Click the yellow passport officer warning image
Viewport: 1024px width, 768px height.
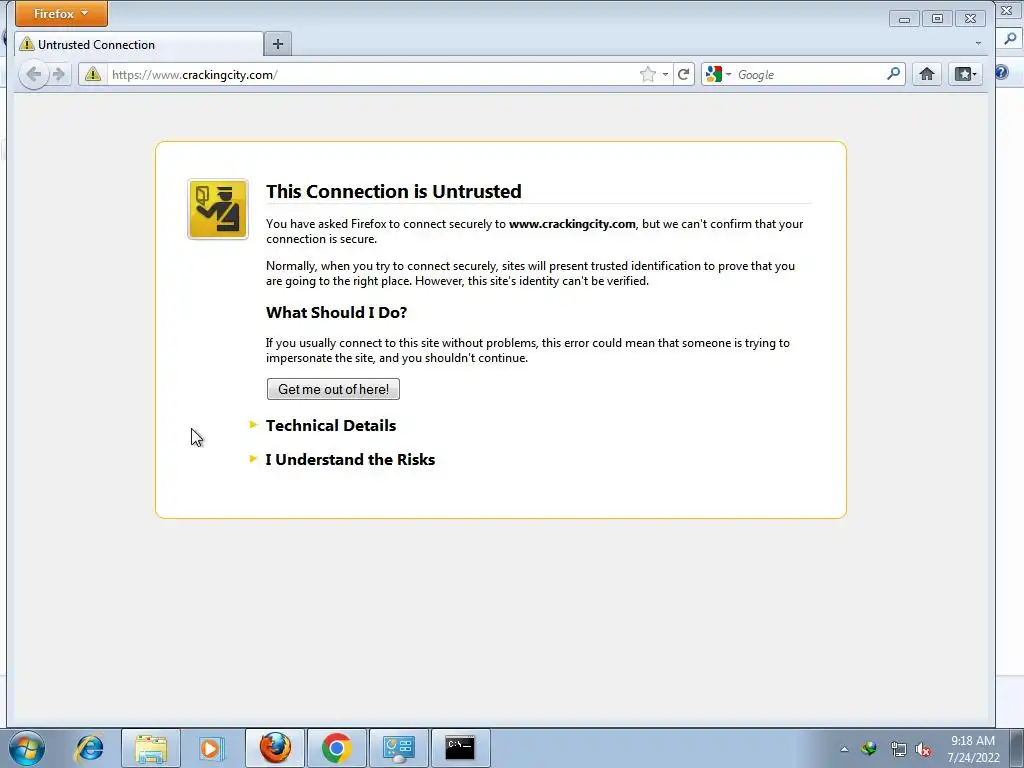pyautogui.click(x=218, y=209)
